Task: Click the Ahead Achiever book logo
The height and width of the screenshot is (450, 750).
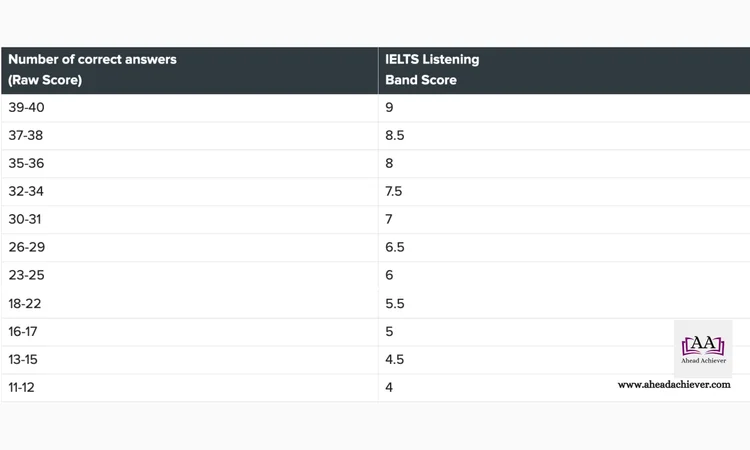Action: (x=703, y=349)
